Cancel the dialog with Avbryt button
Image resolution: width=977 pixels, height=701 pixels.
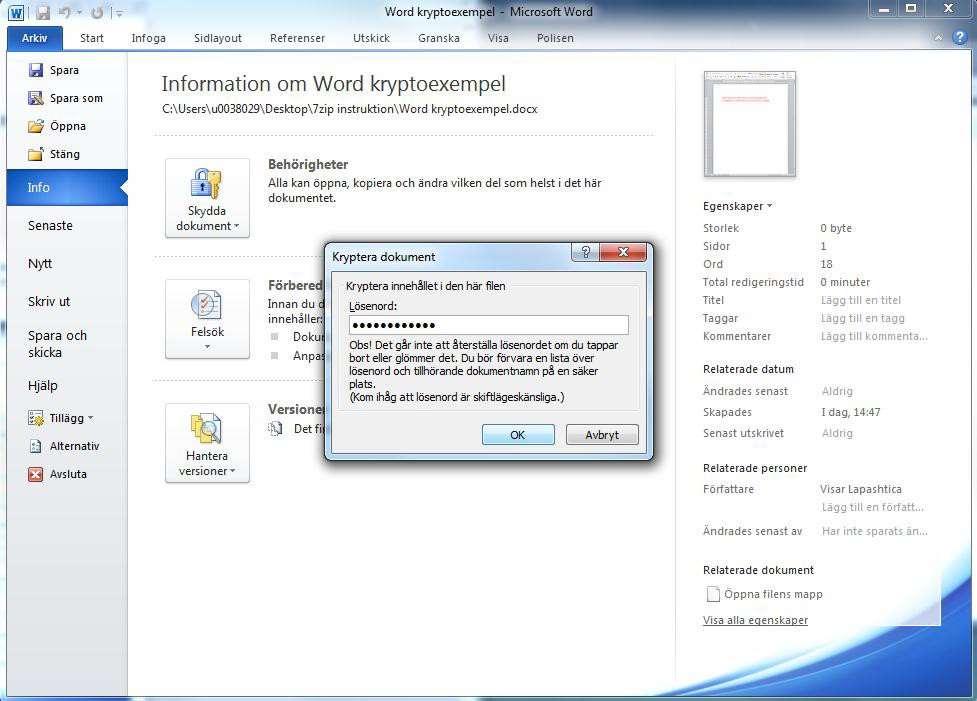click(602, 435)
